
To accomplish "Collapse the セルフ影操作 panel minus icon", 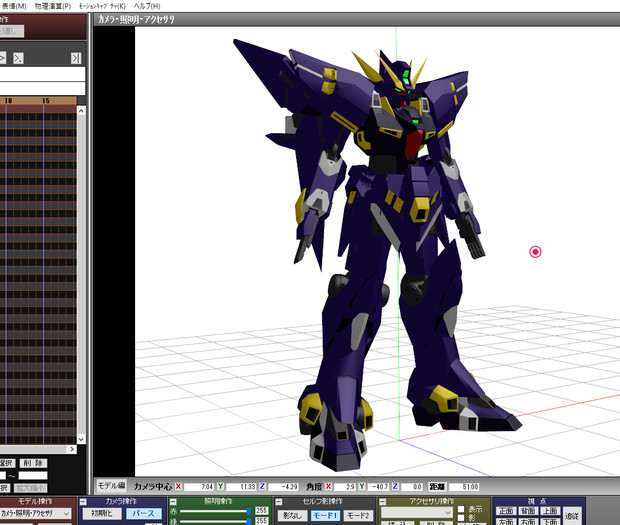I will (x=279, y=501).
